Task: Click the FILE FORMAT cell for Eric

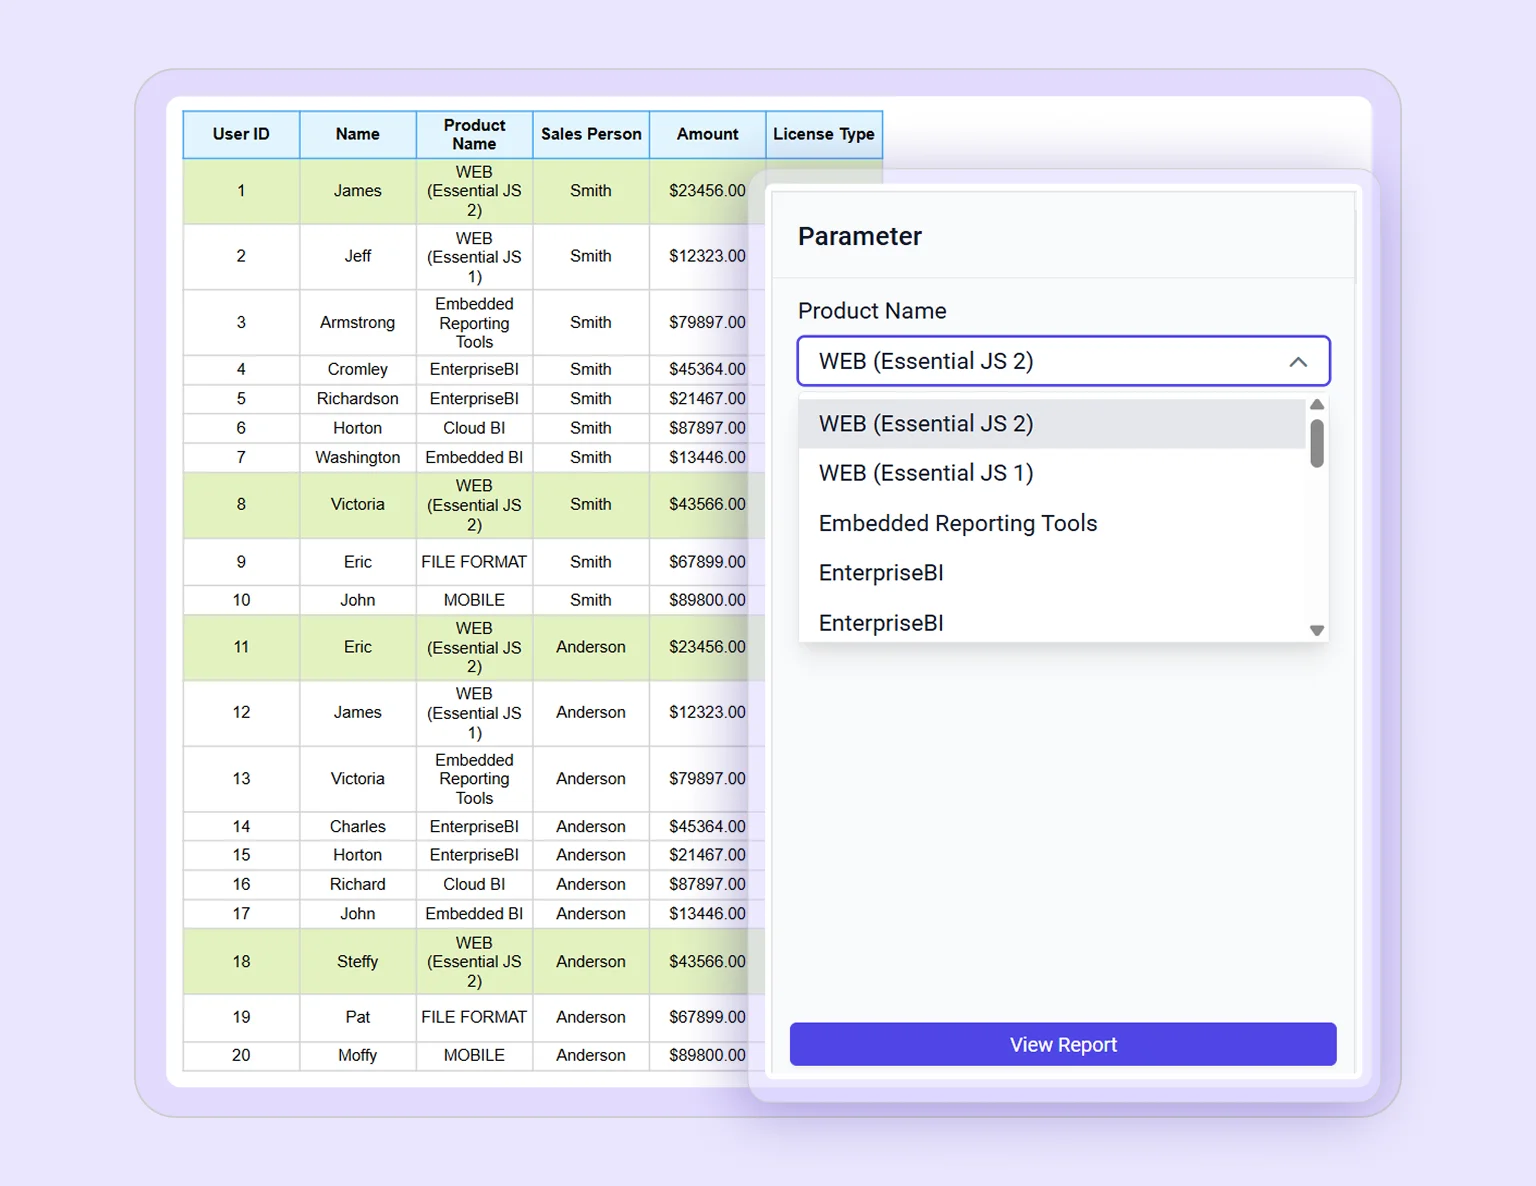Action: click(473, 562)
